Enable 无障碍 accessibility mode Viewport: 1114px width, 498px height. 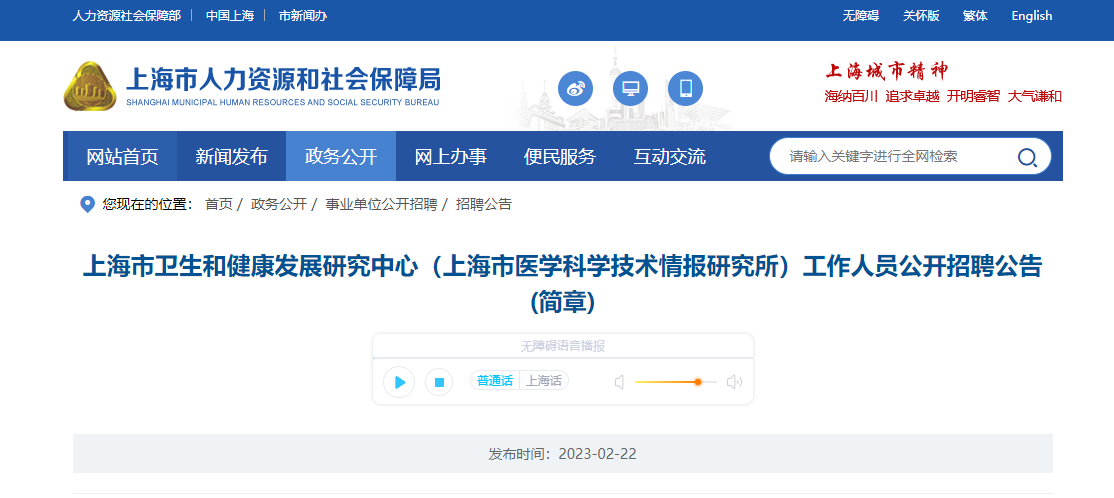tap(860, 16)
